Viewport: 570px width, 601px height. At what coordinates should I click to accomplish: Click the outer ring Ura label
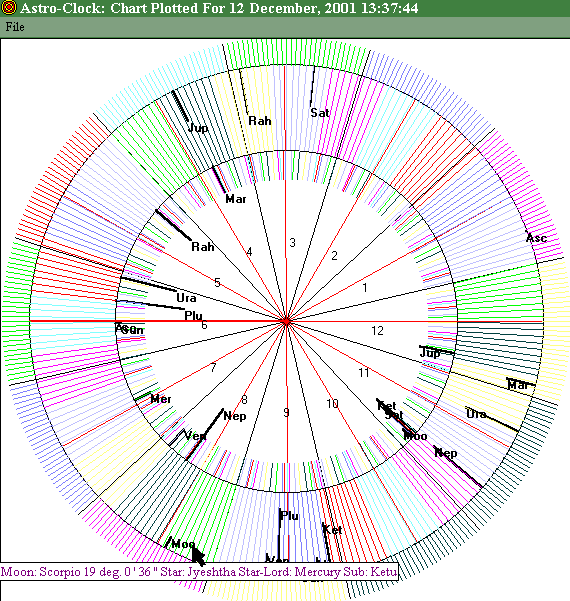coord(476,414)
